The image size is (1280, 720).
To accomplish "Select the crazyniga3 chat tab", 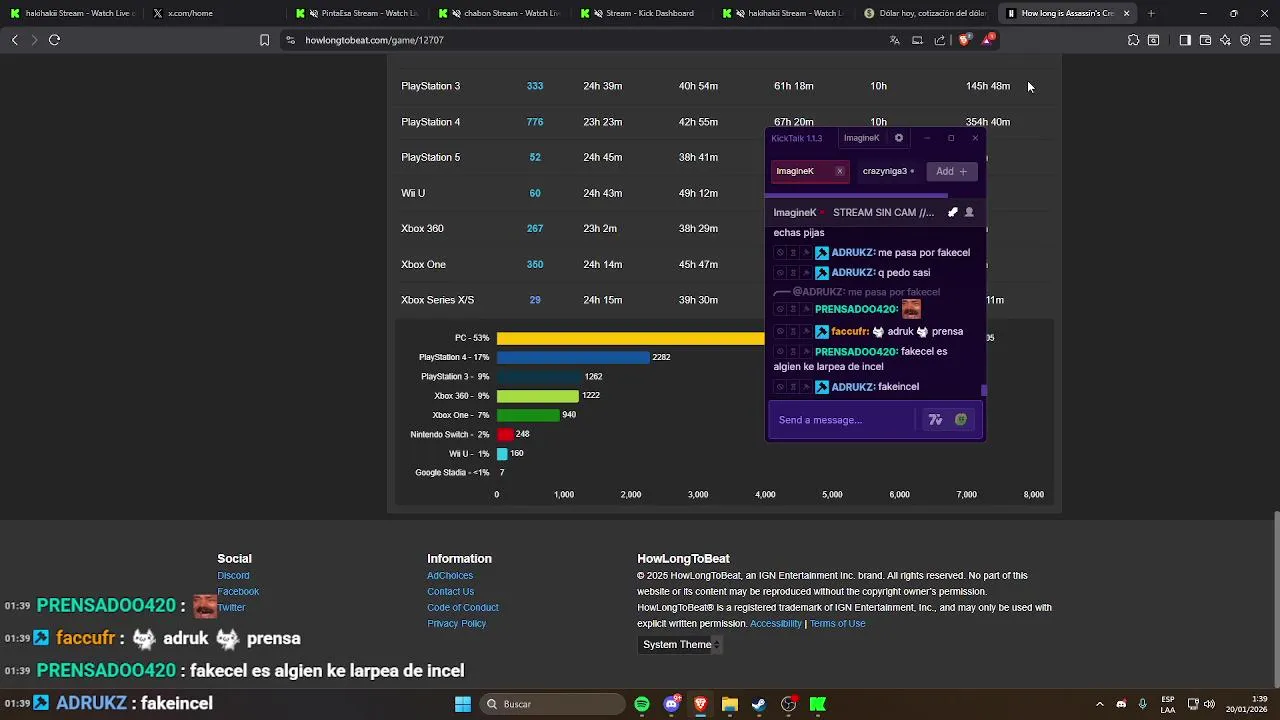I will (888, 171).
